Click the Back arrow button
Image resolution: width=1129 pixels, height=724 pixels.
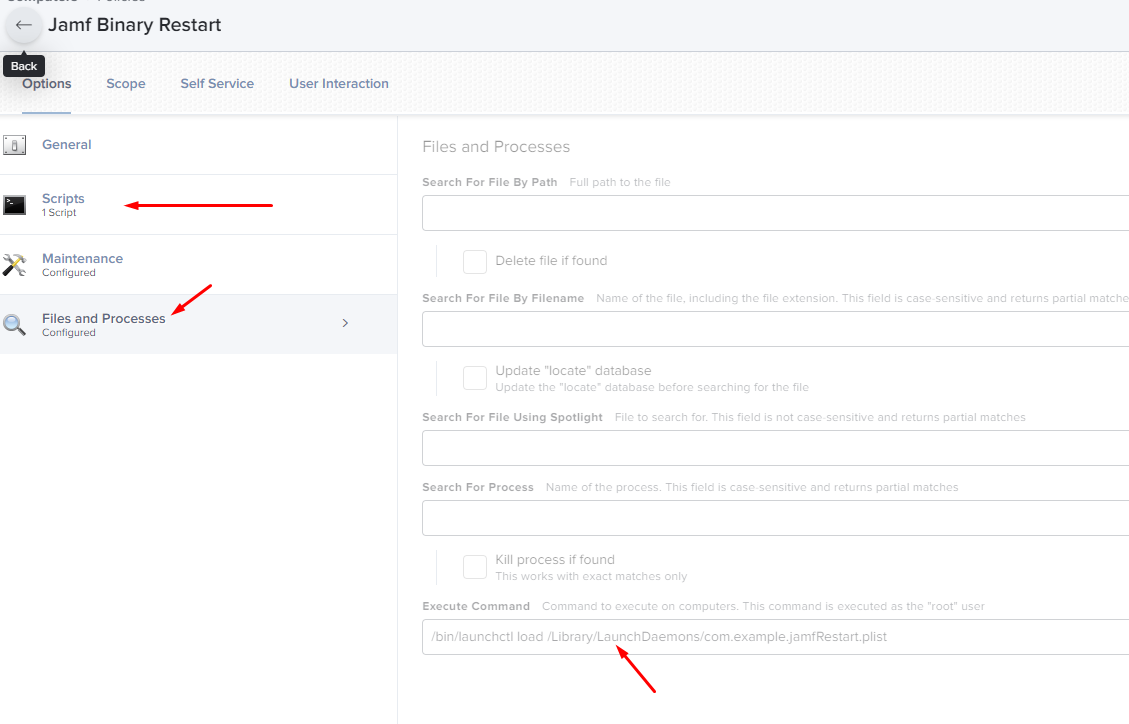click(x=23, y=25)
